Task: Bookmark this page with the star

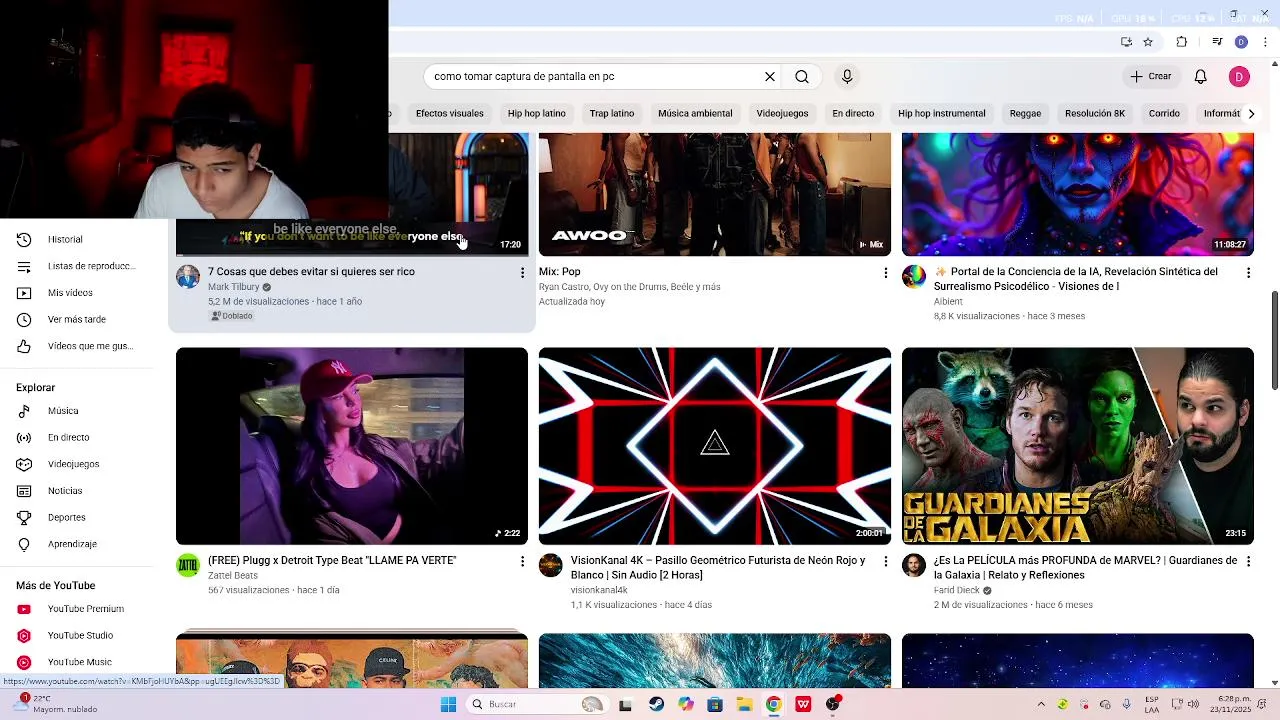Action: [1148, 42]
